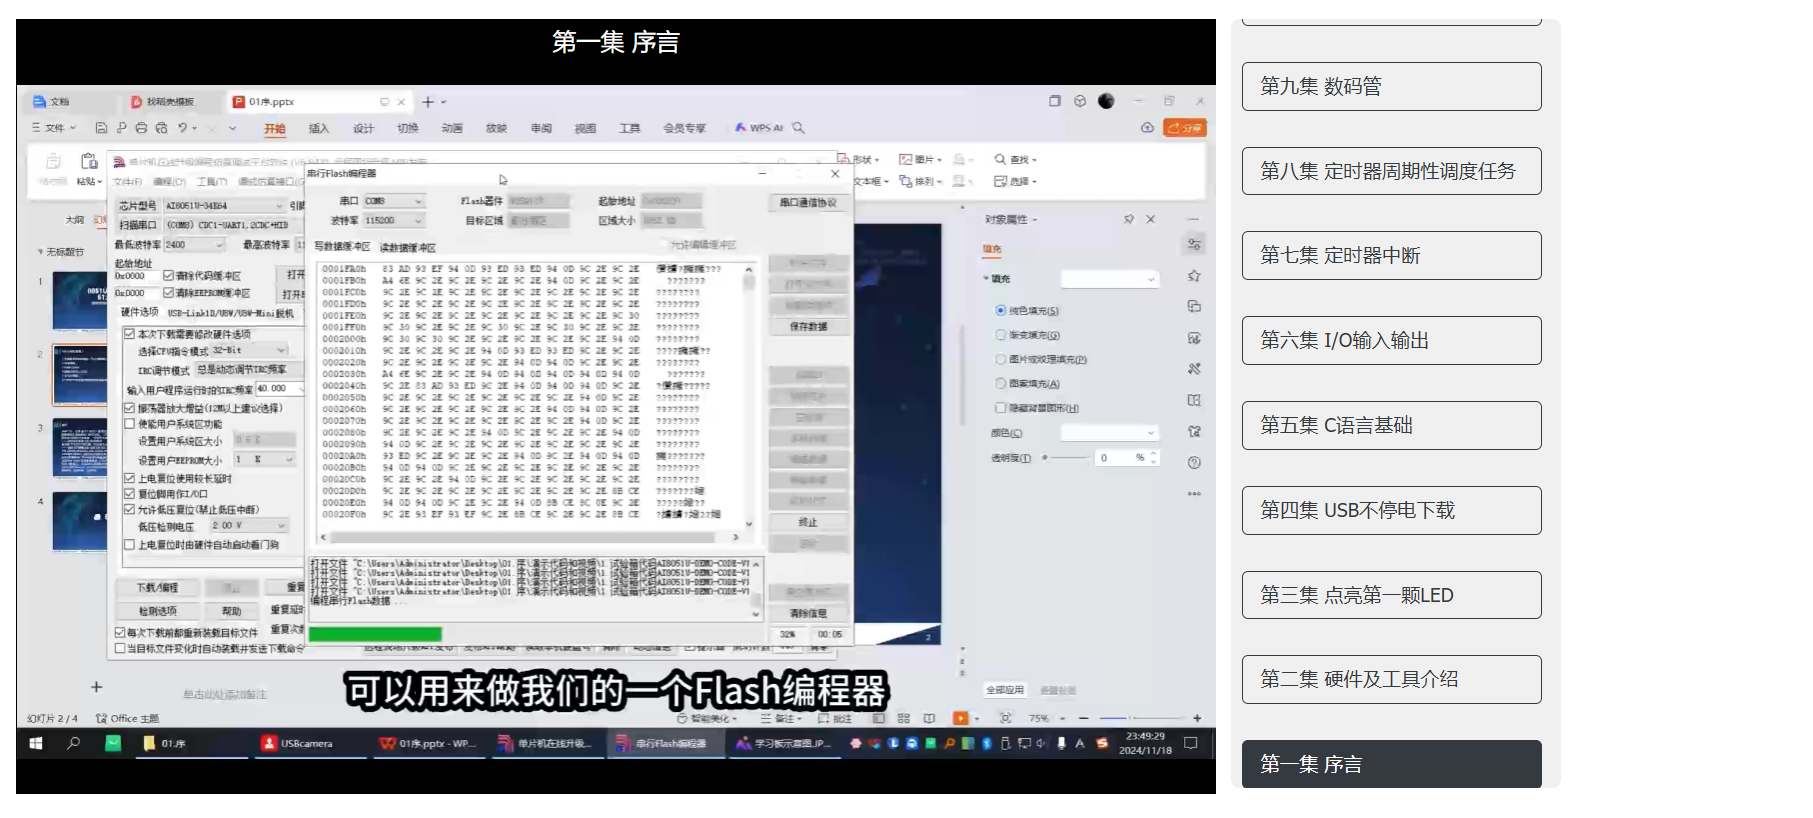Toggle 清除代码缓冲区 checkbox
1813x818 pixels.
point(169,275)
